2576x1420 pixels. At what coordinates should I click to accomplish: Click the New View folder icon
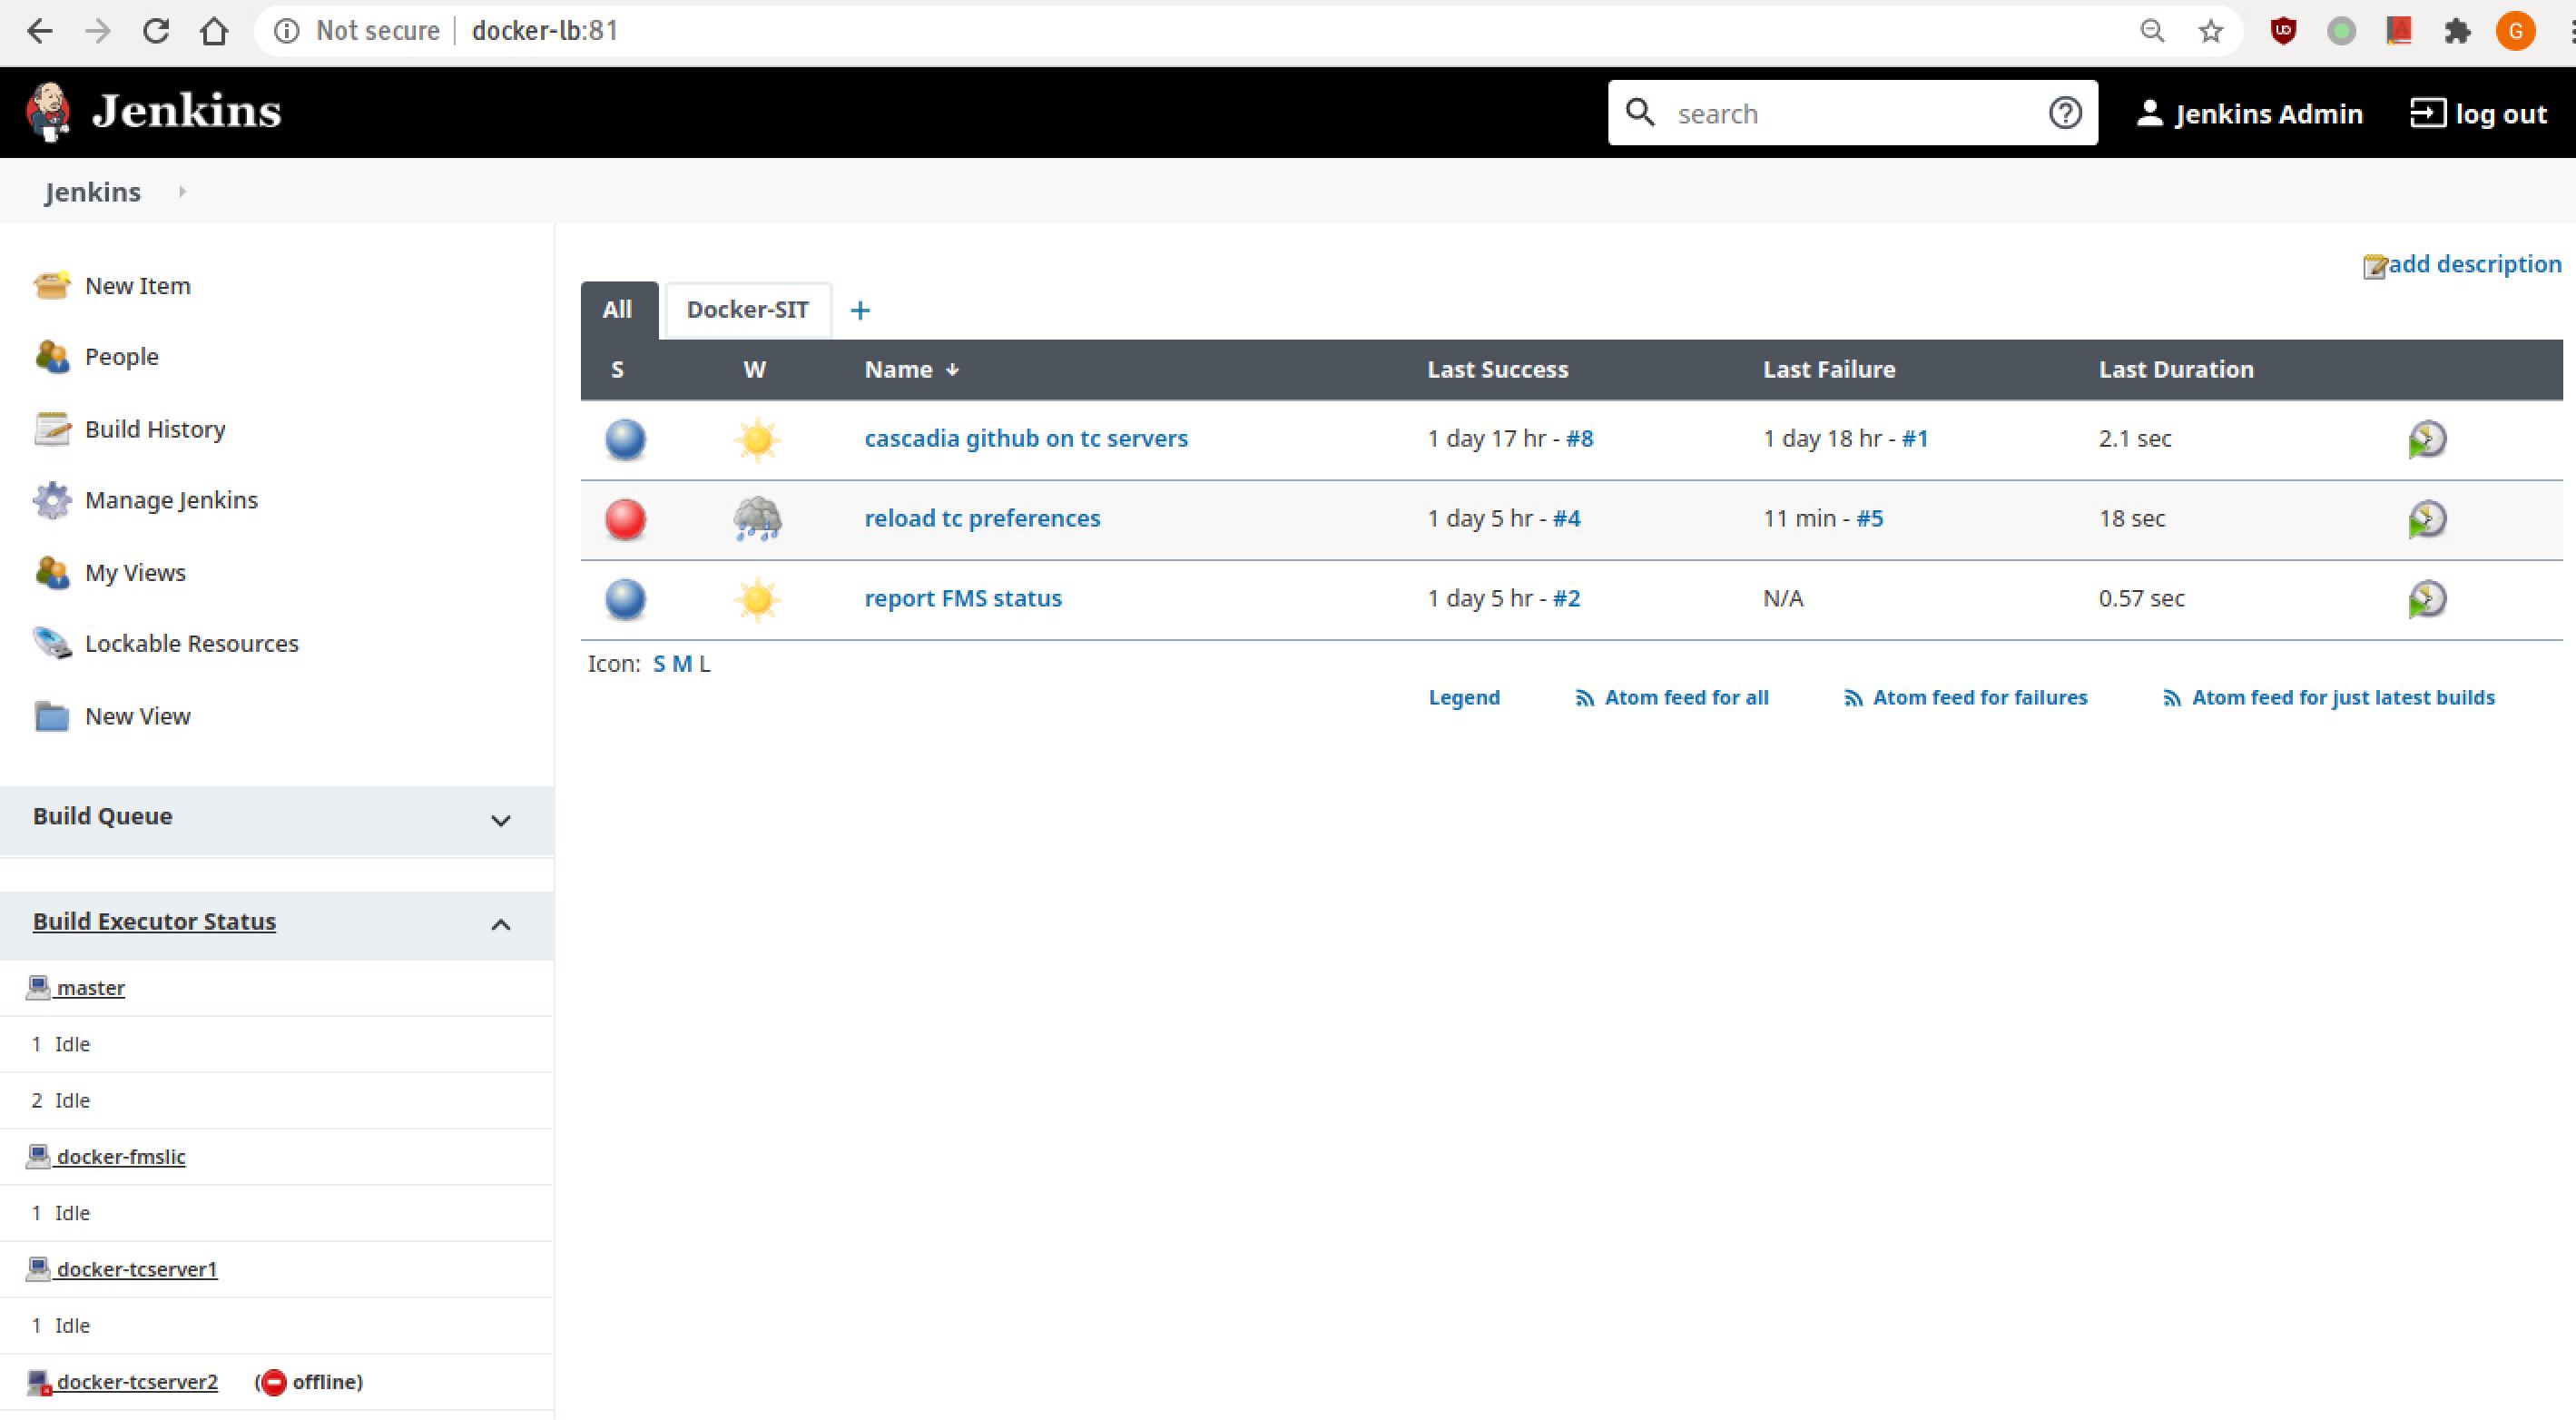point(52,716)
